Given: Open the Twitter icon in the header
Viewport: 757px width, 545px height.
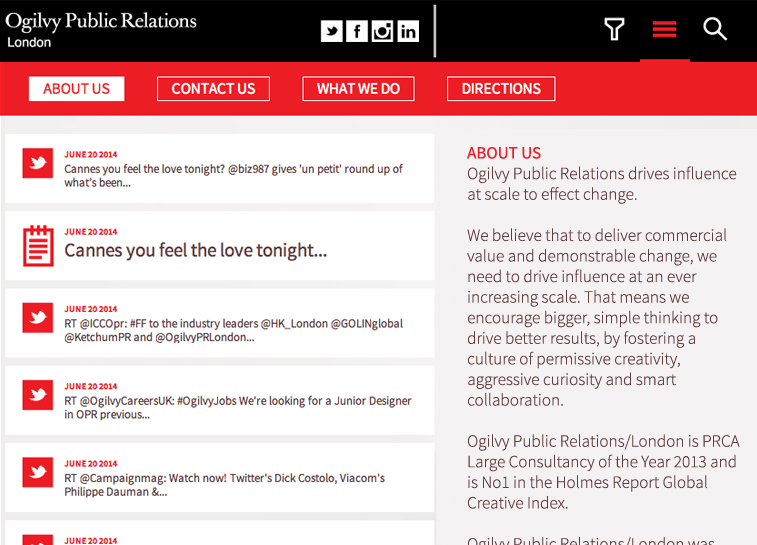Looking at the screenshot, I should 332,31.
